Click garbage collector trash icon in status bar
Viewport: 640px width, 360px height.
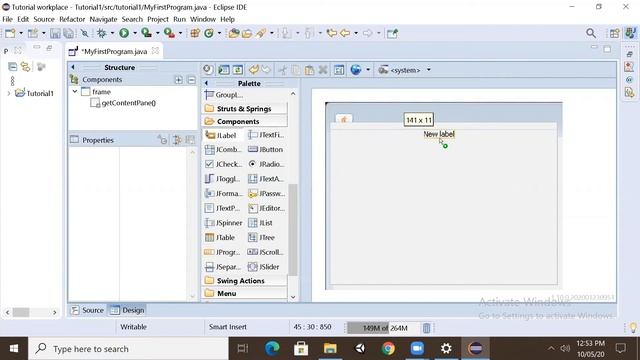coord(427,328)
